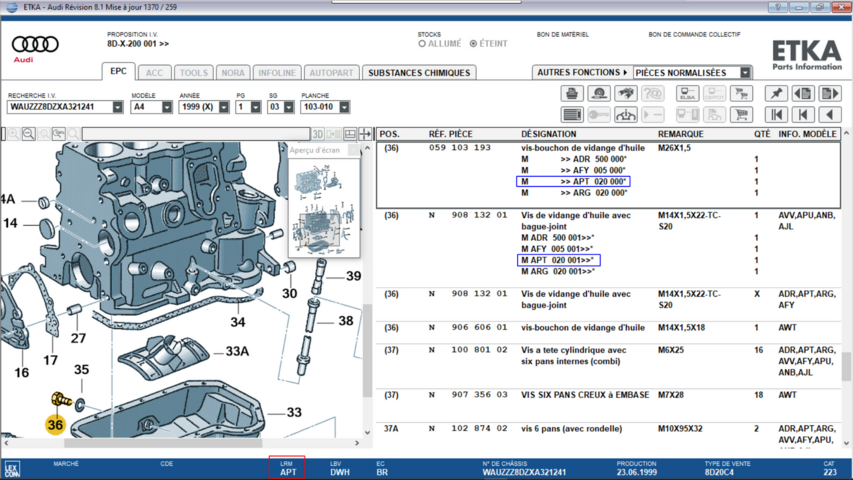Click the single shopping cart icon

click(741, 115)
